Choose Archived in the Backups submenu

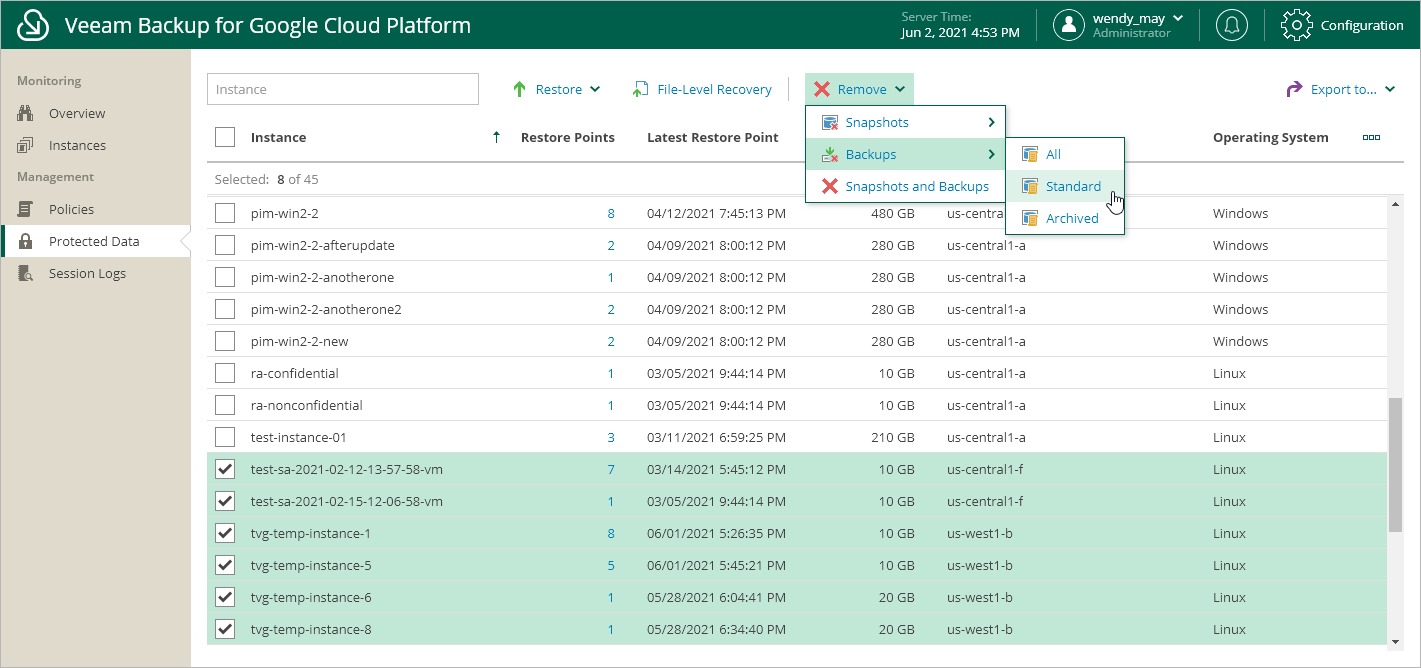pyautogui.click(x=1065, y=218)
